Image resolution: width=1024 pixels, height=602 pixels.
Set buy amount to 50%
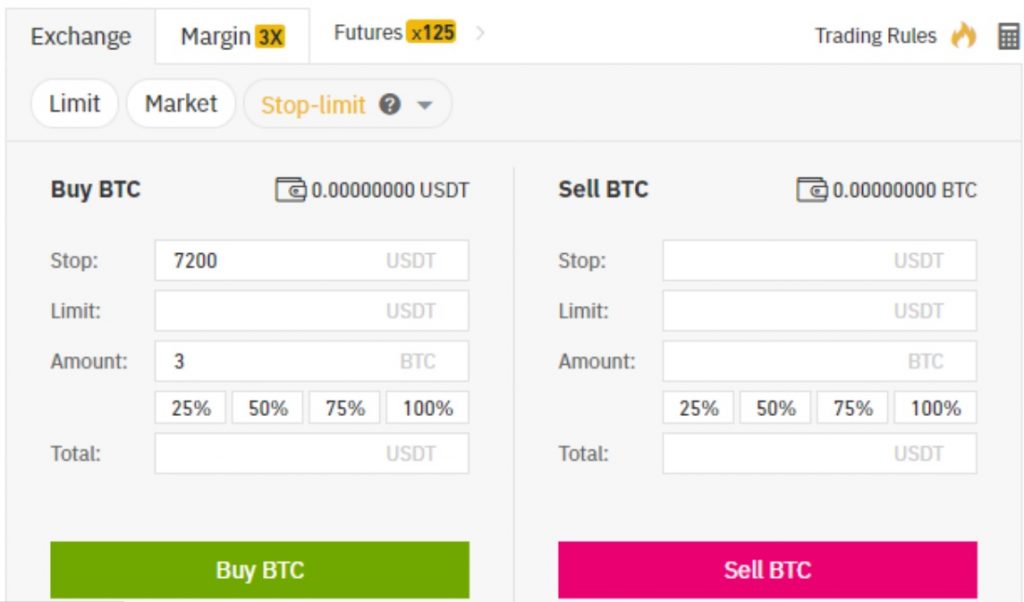pos(268,408)
